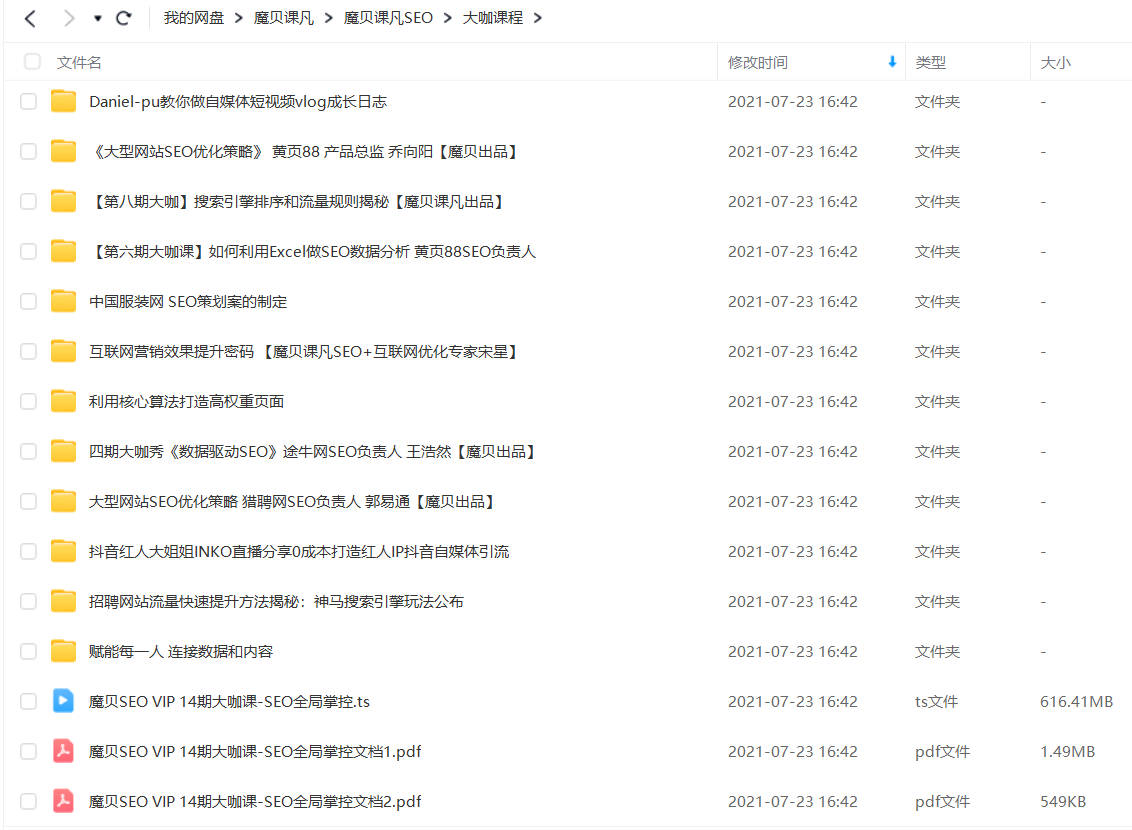Open 中国服装网 SEO策划案的制定 folder name
1132x830 pixels.
pos(188,302)
